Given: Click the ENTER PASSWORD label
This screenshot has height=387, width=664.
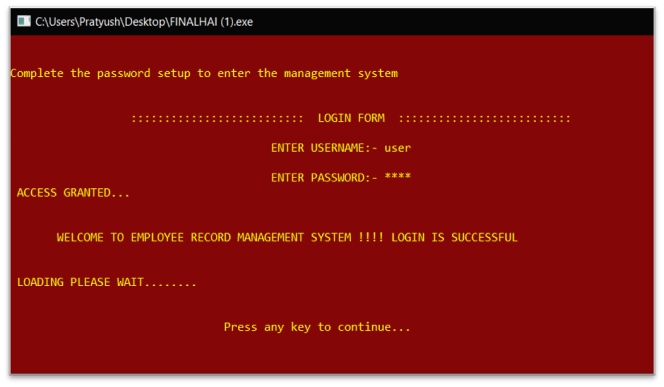Looking at the screenshot, I should pyautogui.click(x=324, y=177).
